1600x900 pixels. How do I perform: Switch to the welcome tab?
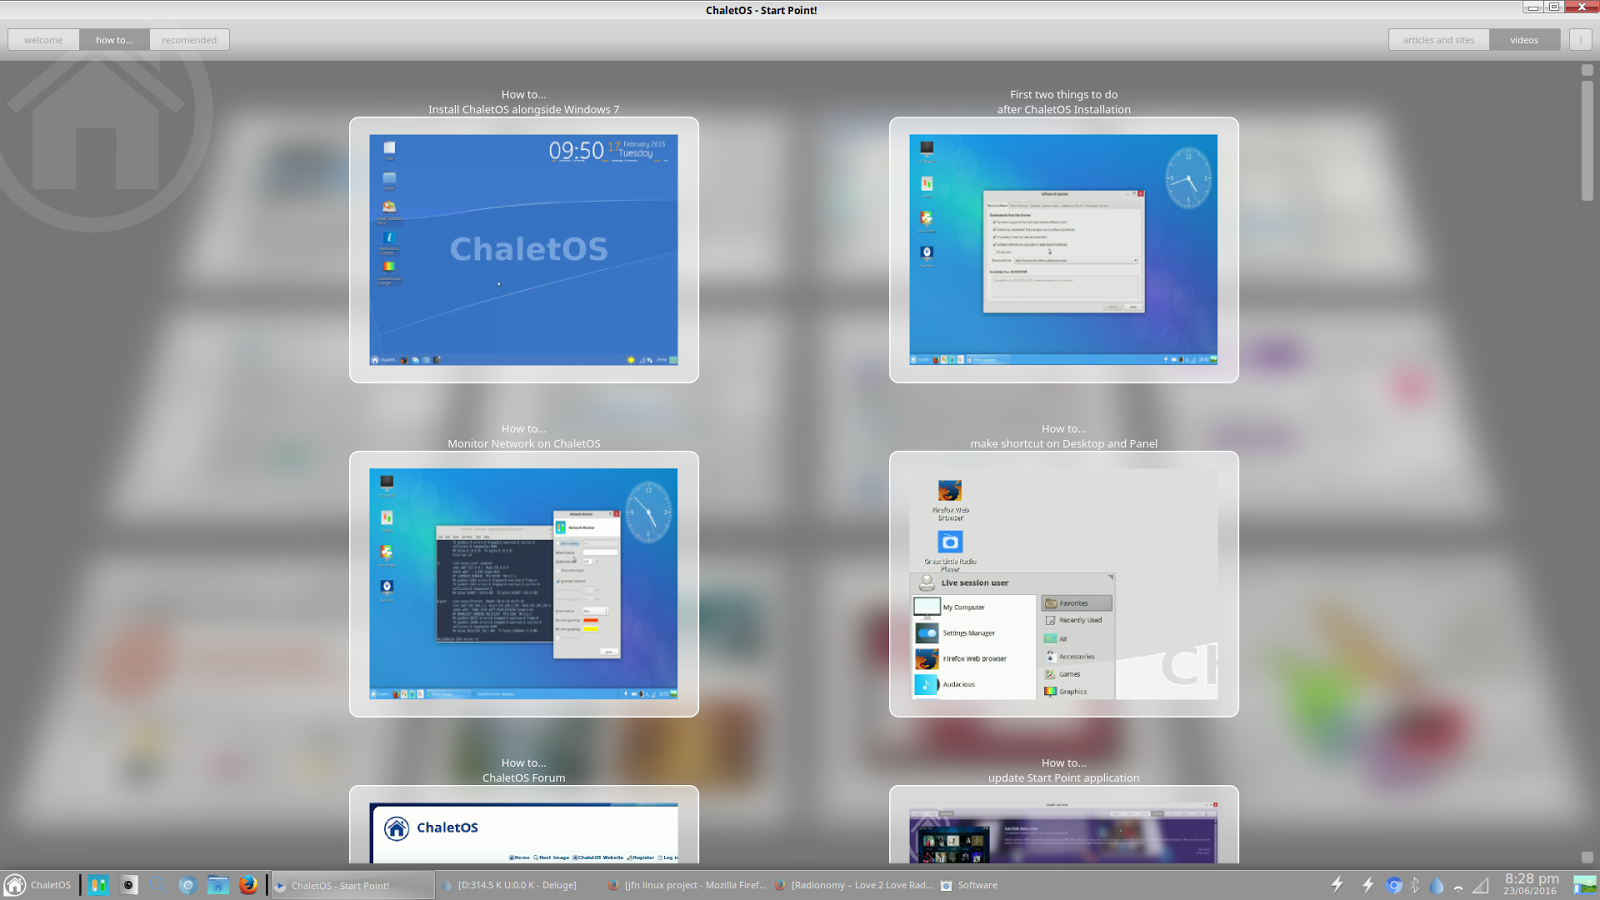[x=44, y=40]
